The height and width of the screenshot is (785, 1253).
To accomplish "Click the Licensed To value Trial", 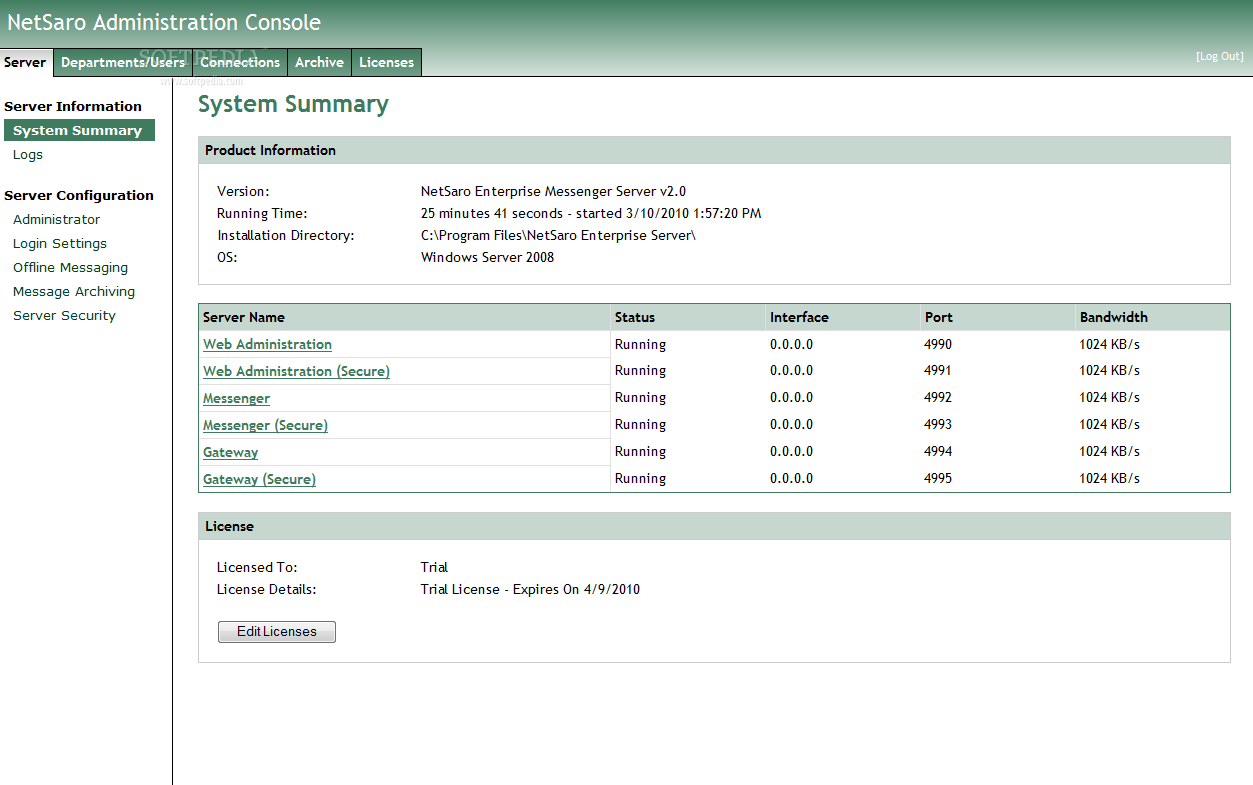I will click(x=434, y=567).
